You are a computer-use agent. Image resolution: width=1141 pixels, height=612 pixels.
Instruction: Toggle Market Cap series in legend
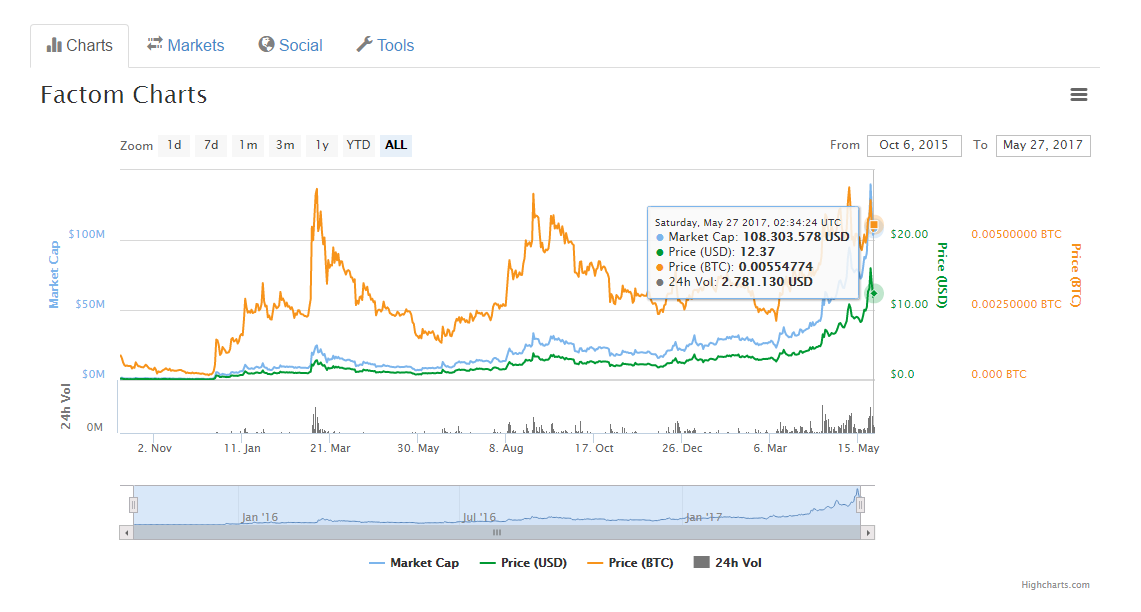pos(414,563)
